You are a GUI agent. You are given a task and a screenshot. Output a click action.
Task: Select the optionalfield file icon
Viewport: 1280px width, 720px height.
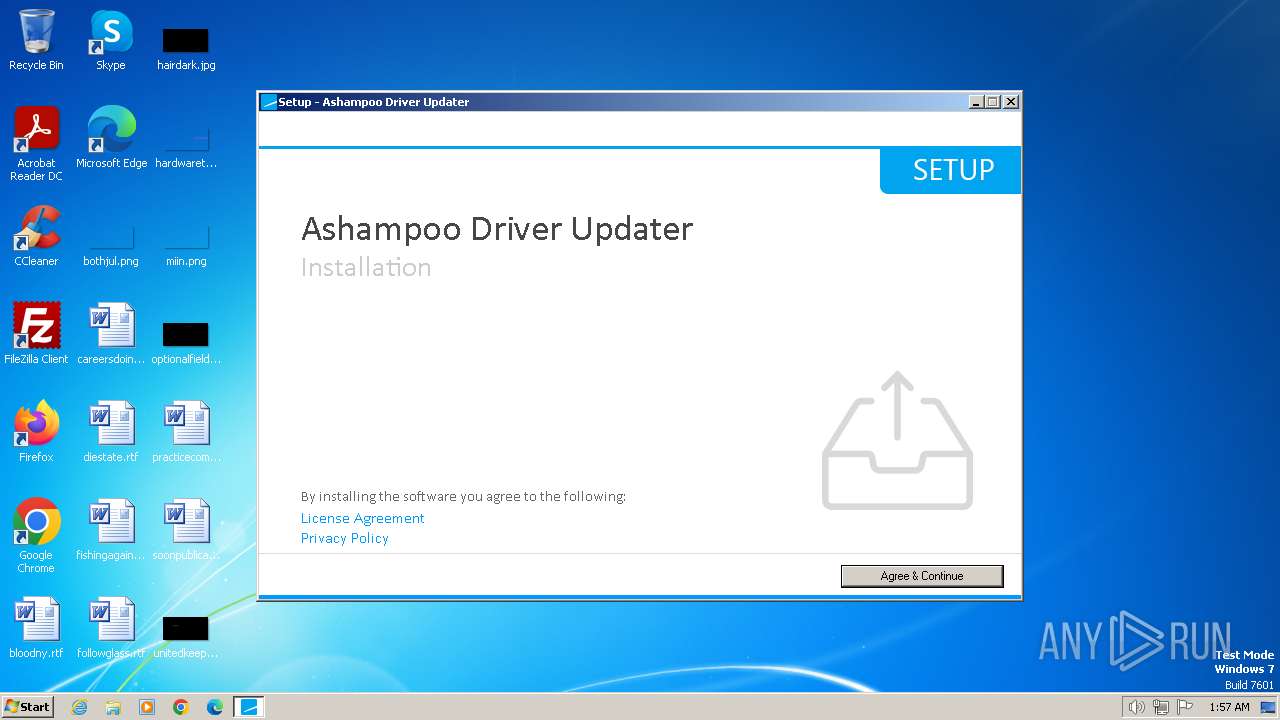186,342
